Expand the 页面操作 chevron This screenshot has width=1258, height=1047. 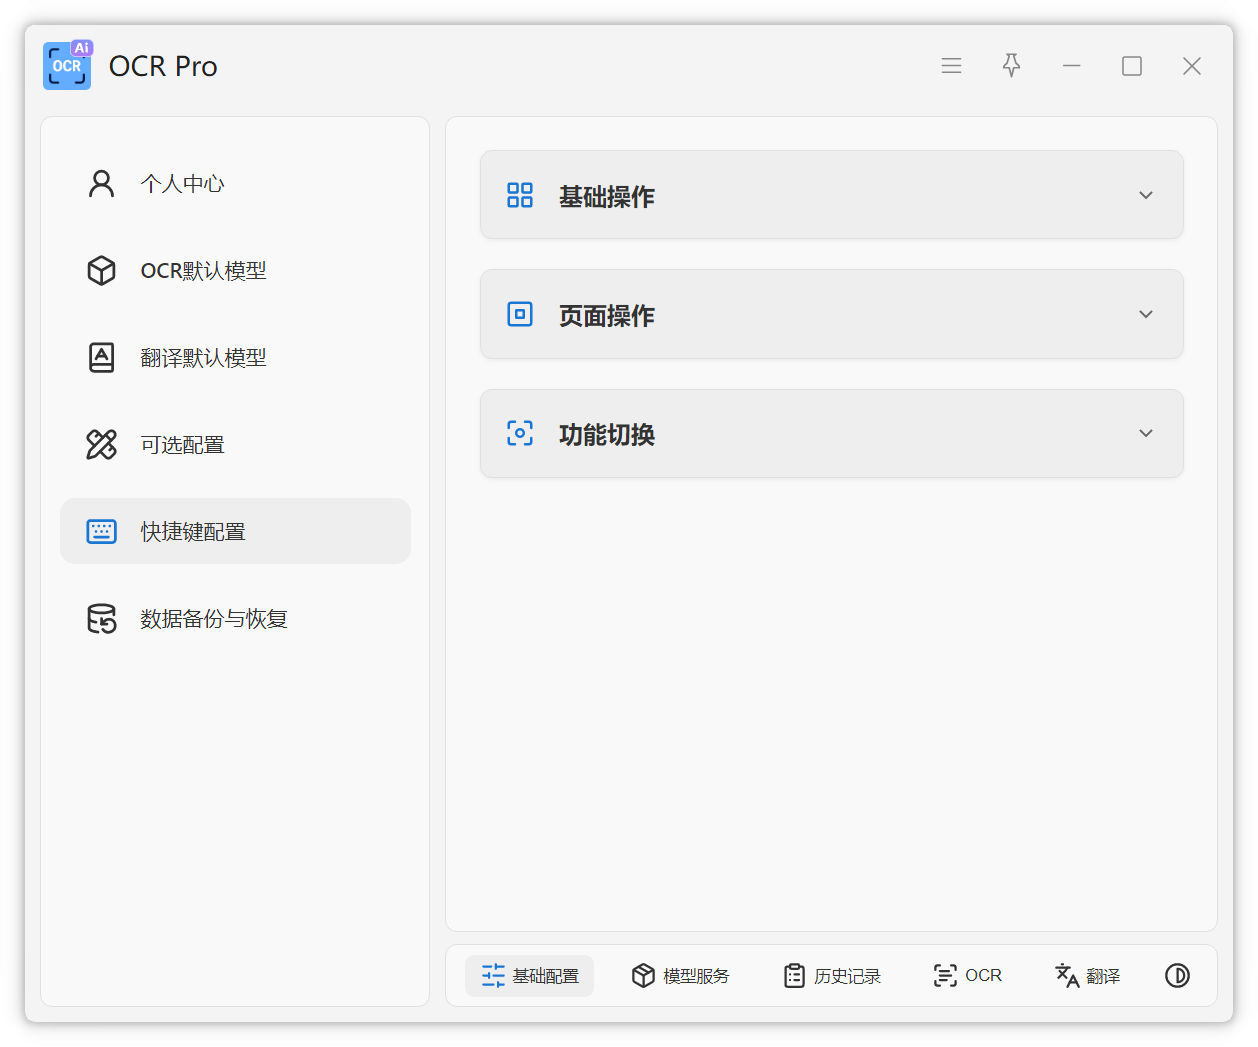[x=1146, y=314]
